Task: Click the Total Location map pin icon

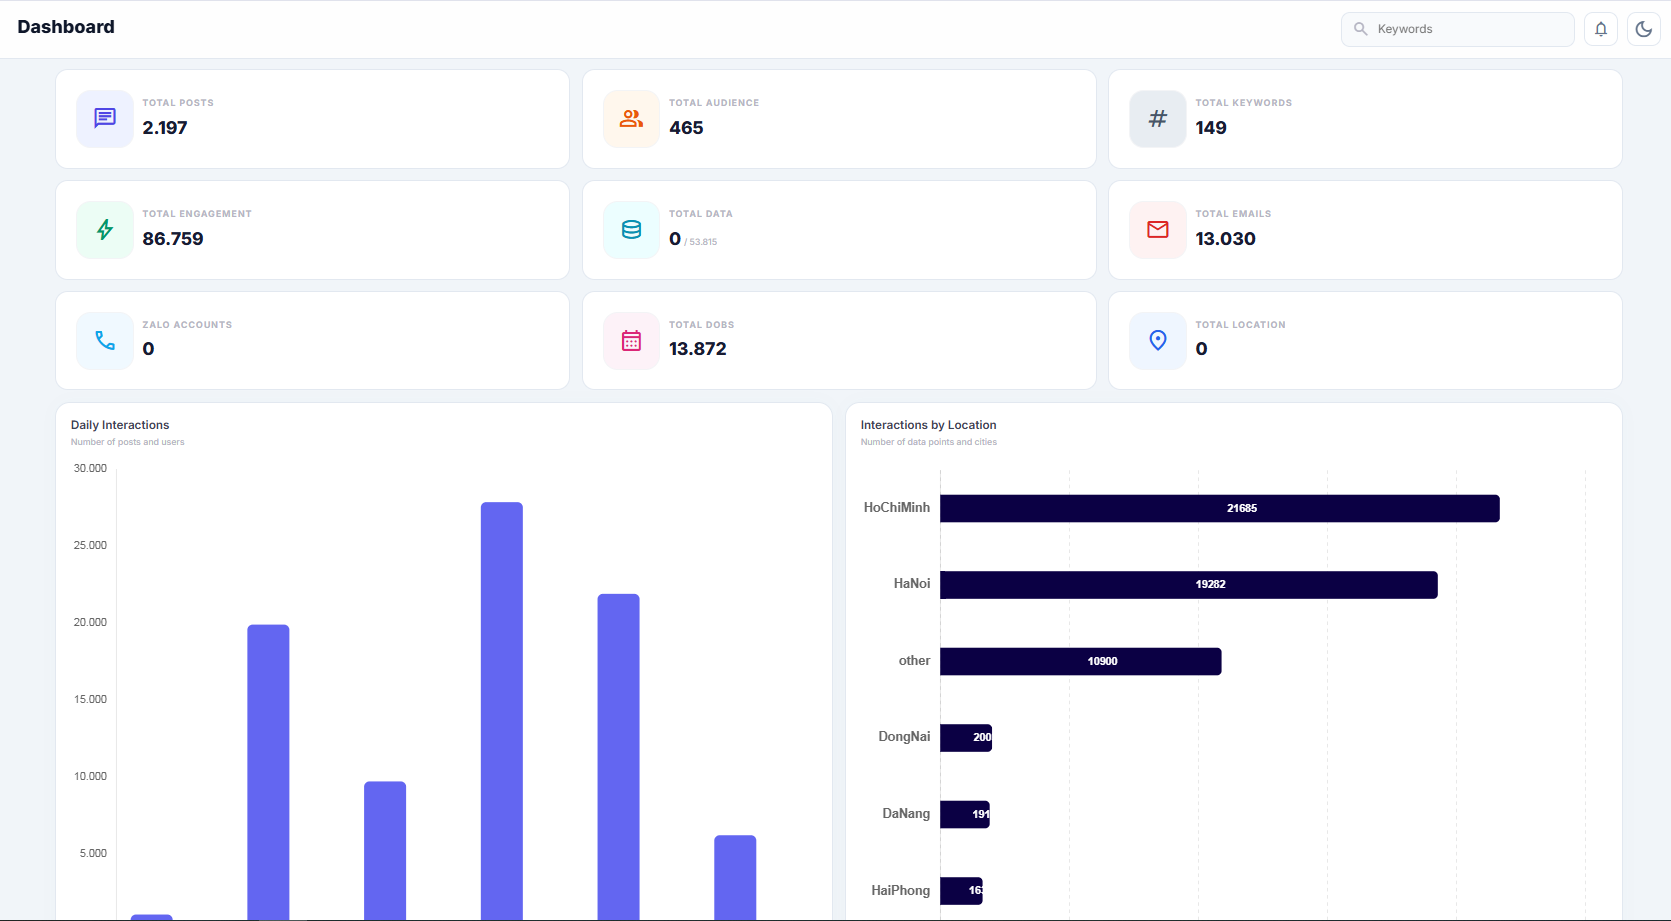Action: click(x=1157, y=340)
